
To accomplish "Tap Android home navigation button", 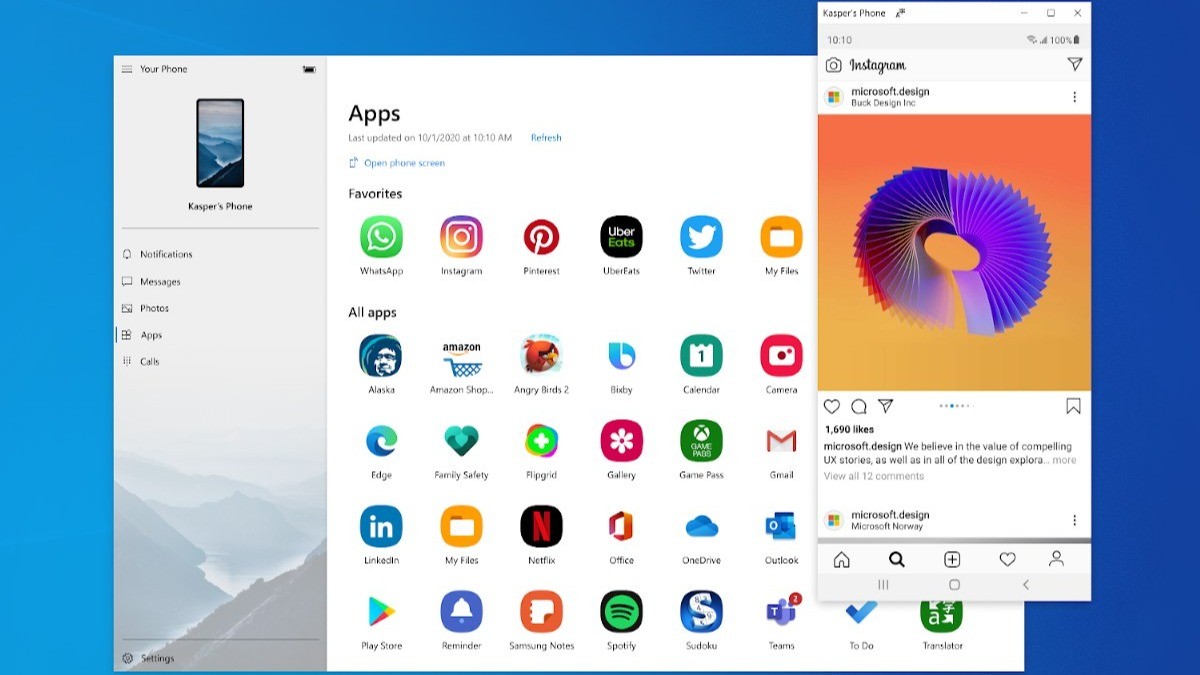I will [x=954, y=585].
